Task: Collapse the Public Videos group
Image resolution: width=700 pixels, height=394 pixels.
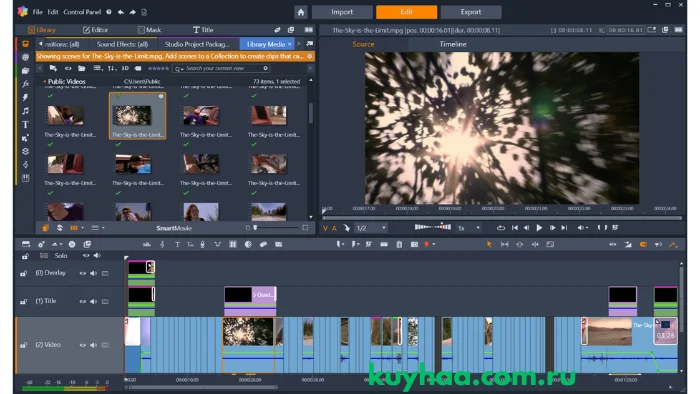Action: click(x=44, y=82)
